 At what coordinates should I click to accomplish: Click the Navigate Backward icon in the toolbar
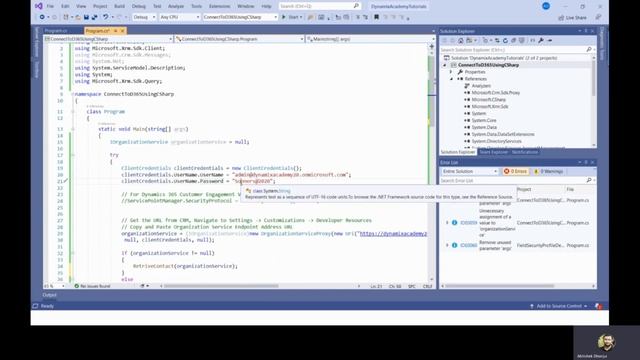[42, 17]
